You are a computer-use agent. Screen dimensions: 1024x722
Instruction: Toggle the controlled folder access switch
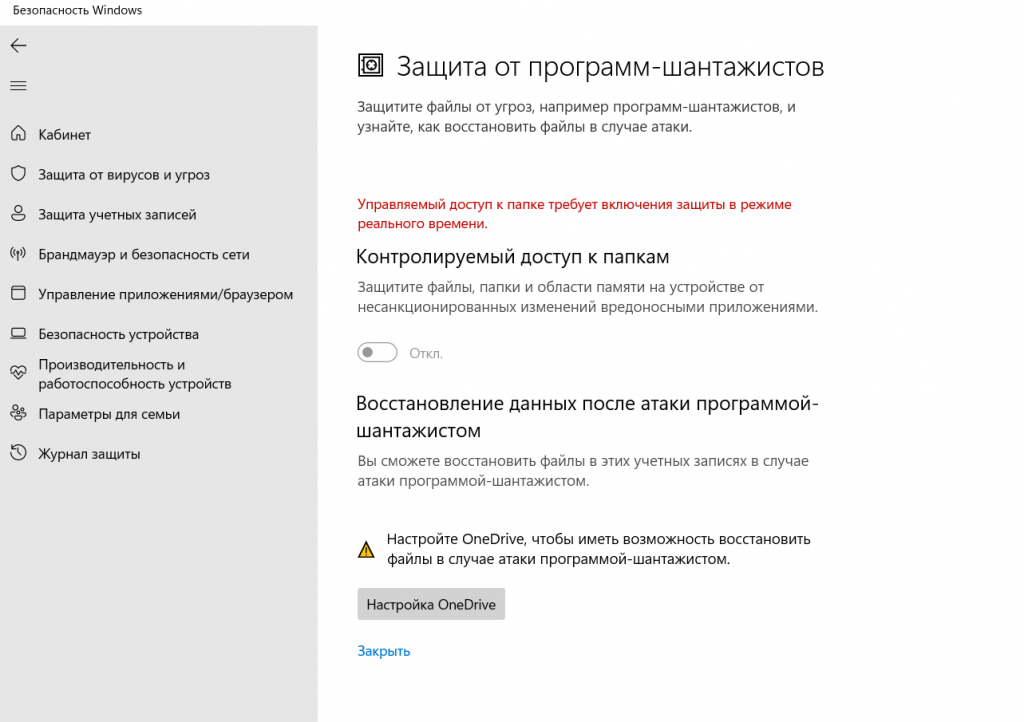377,353
